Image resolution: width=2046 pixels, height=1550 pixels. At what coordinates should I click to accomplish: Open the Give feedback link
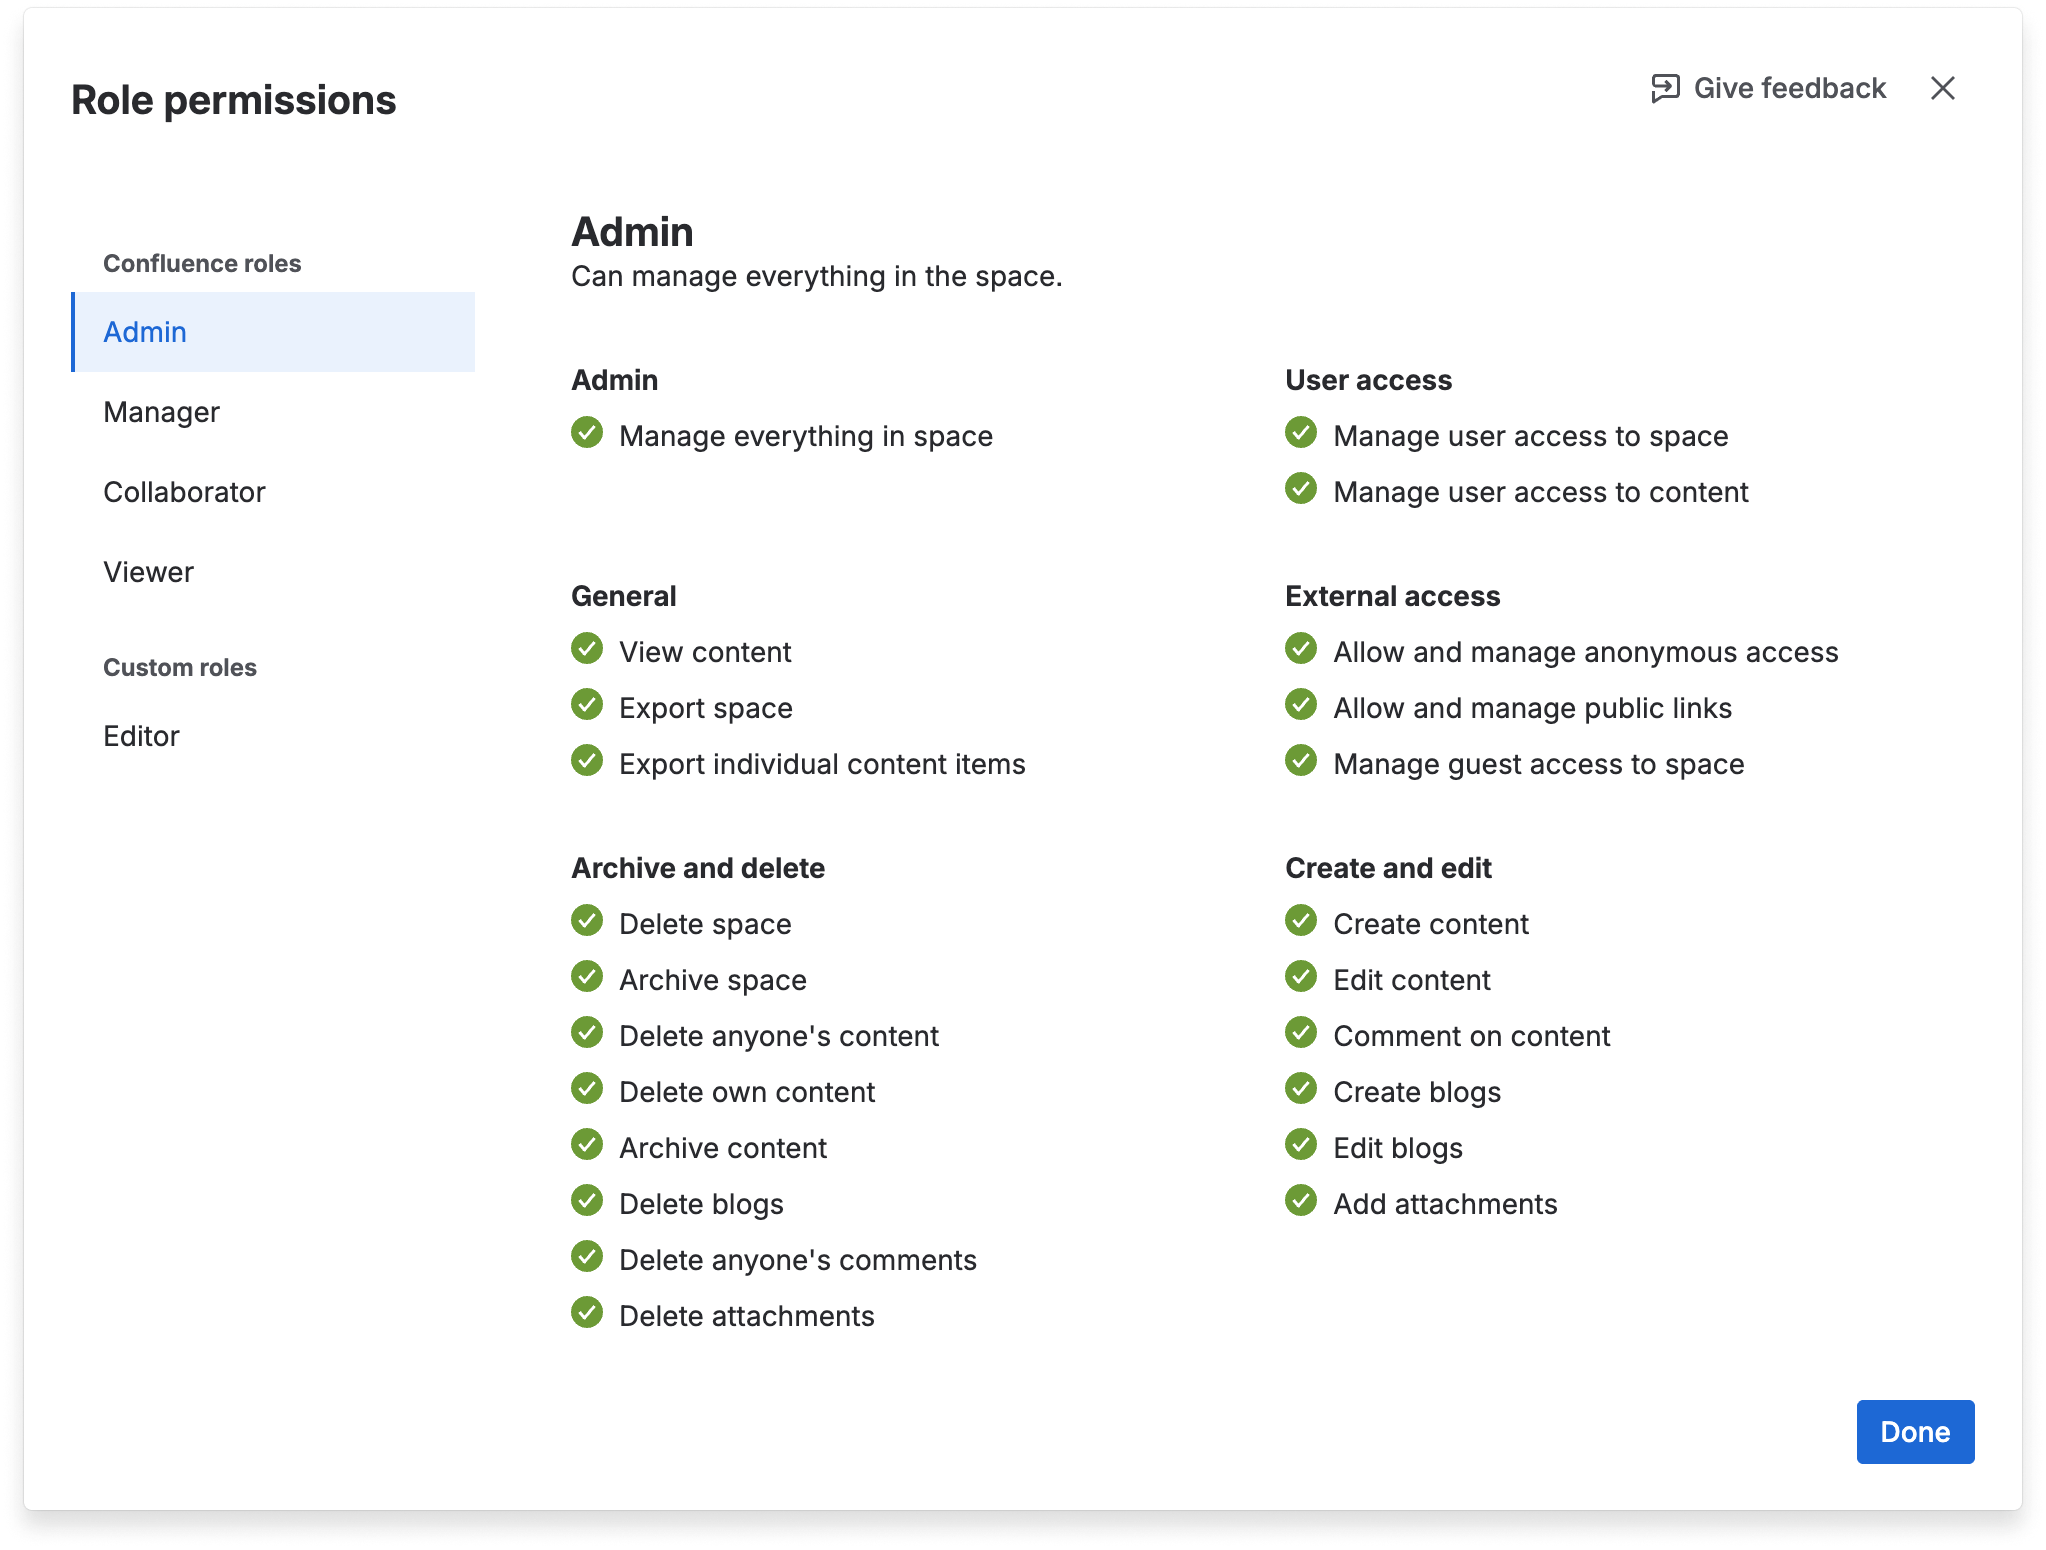coord(1789,88)
